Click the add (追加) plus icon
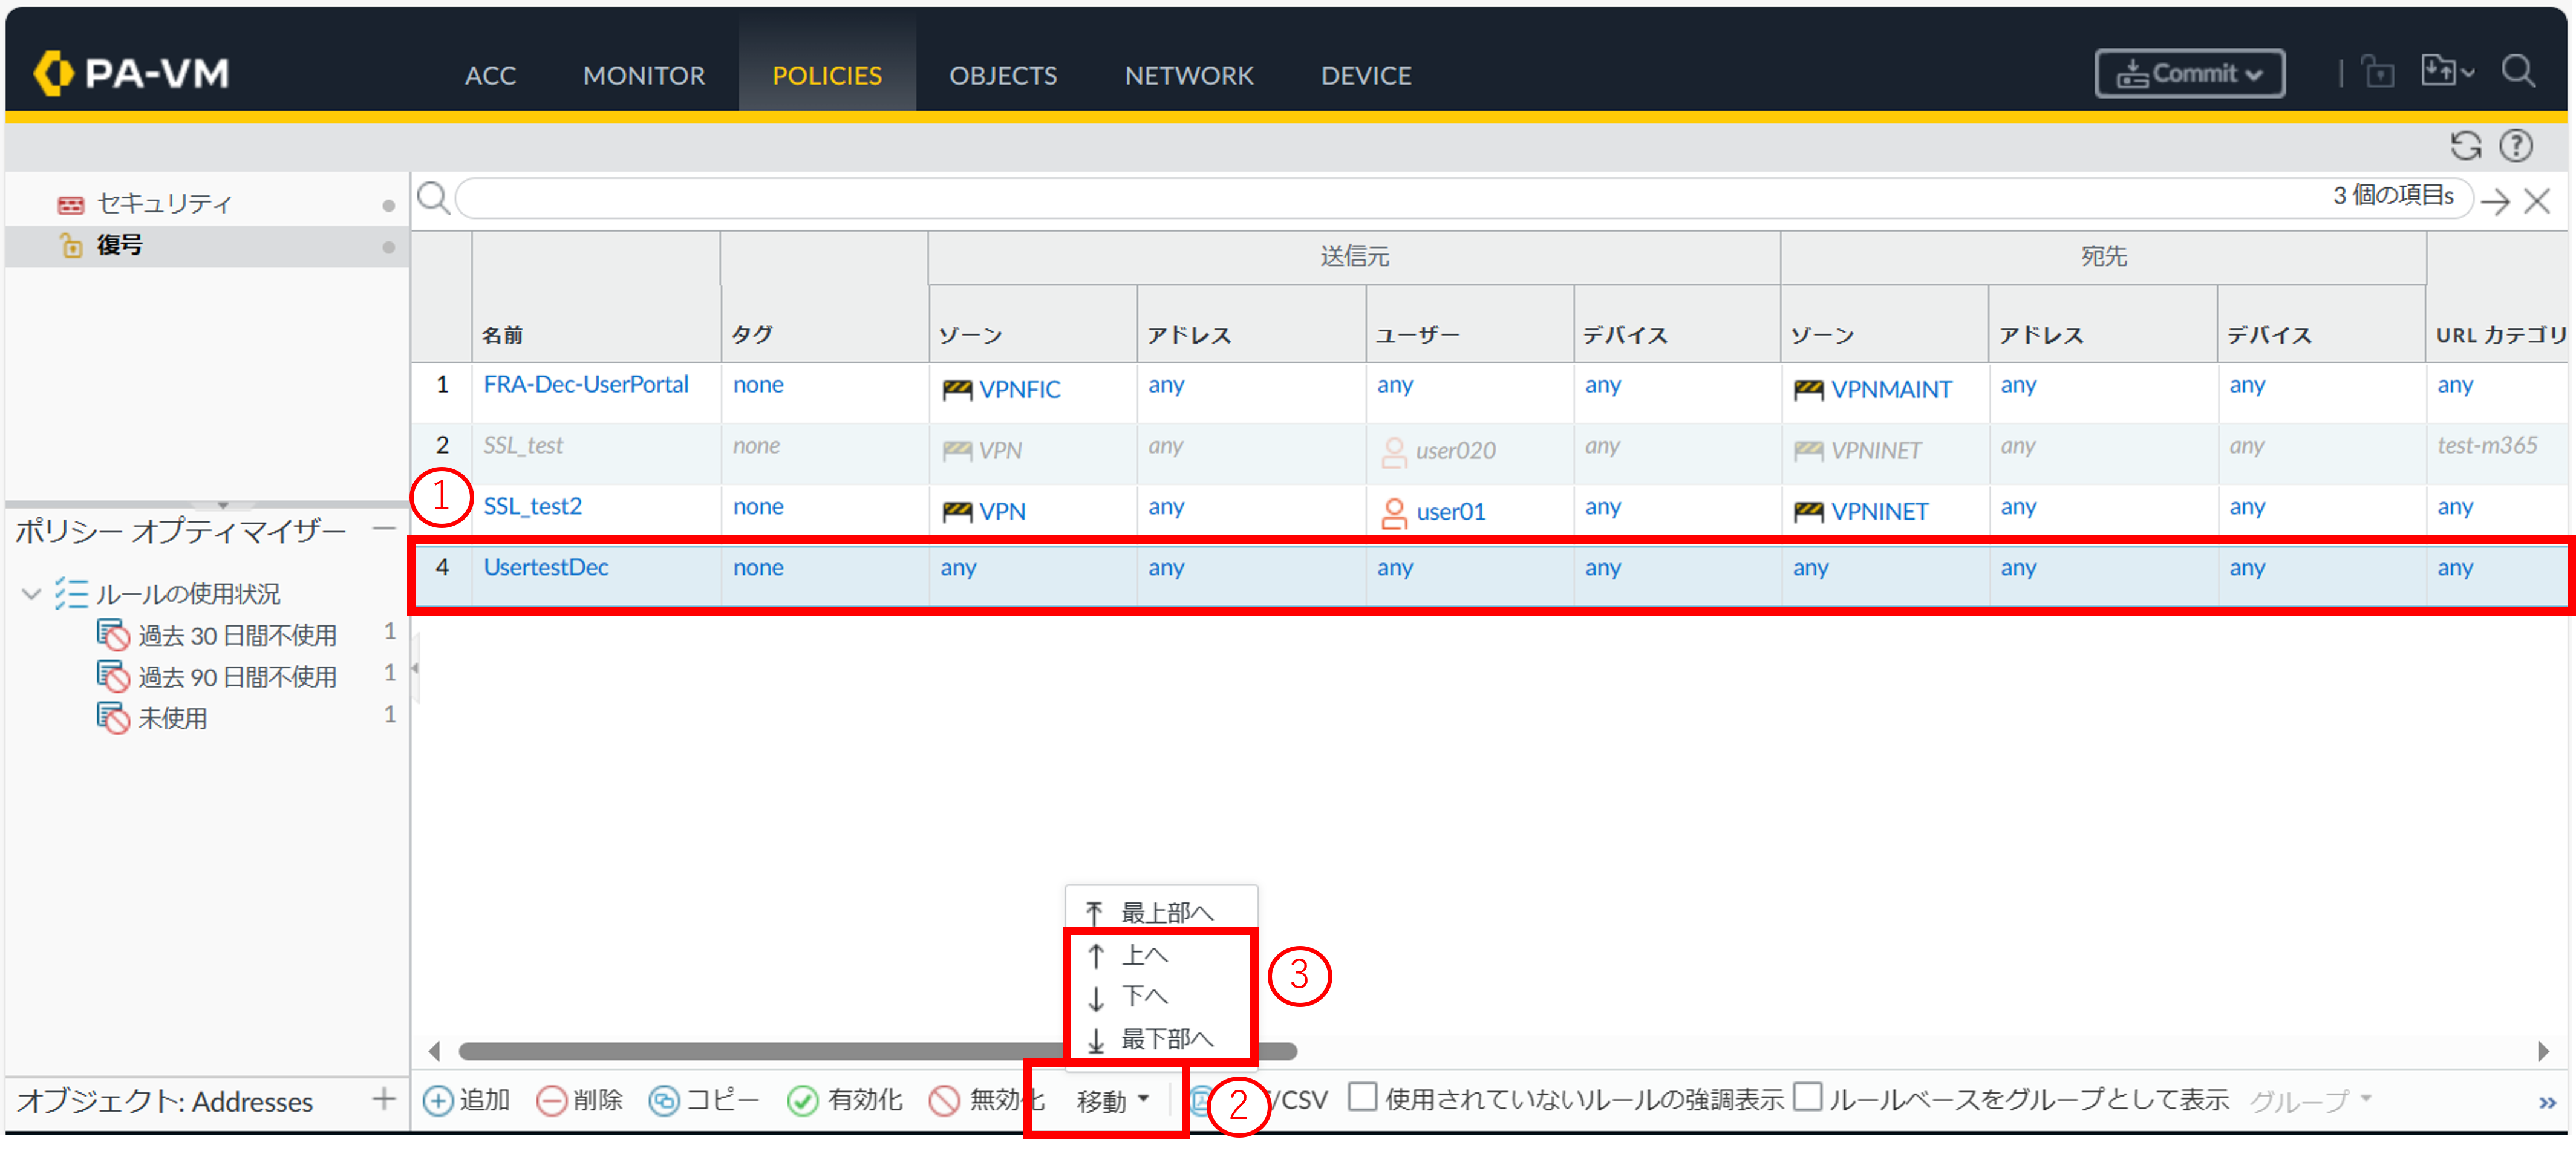2576x1154 pixels. (437, 1100)
